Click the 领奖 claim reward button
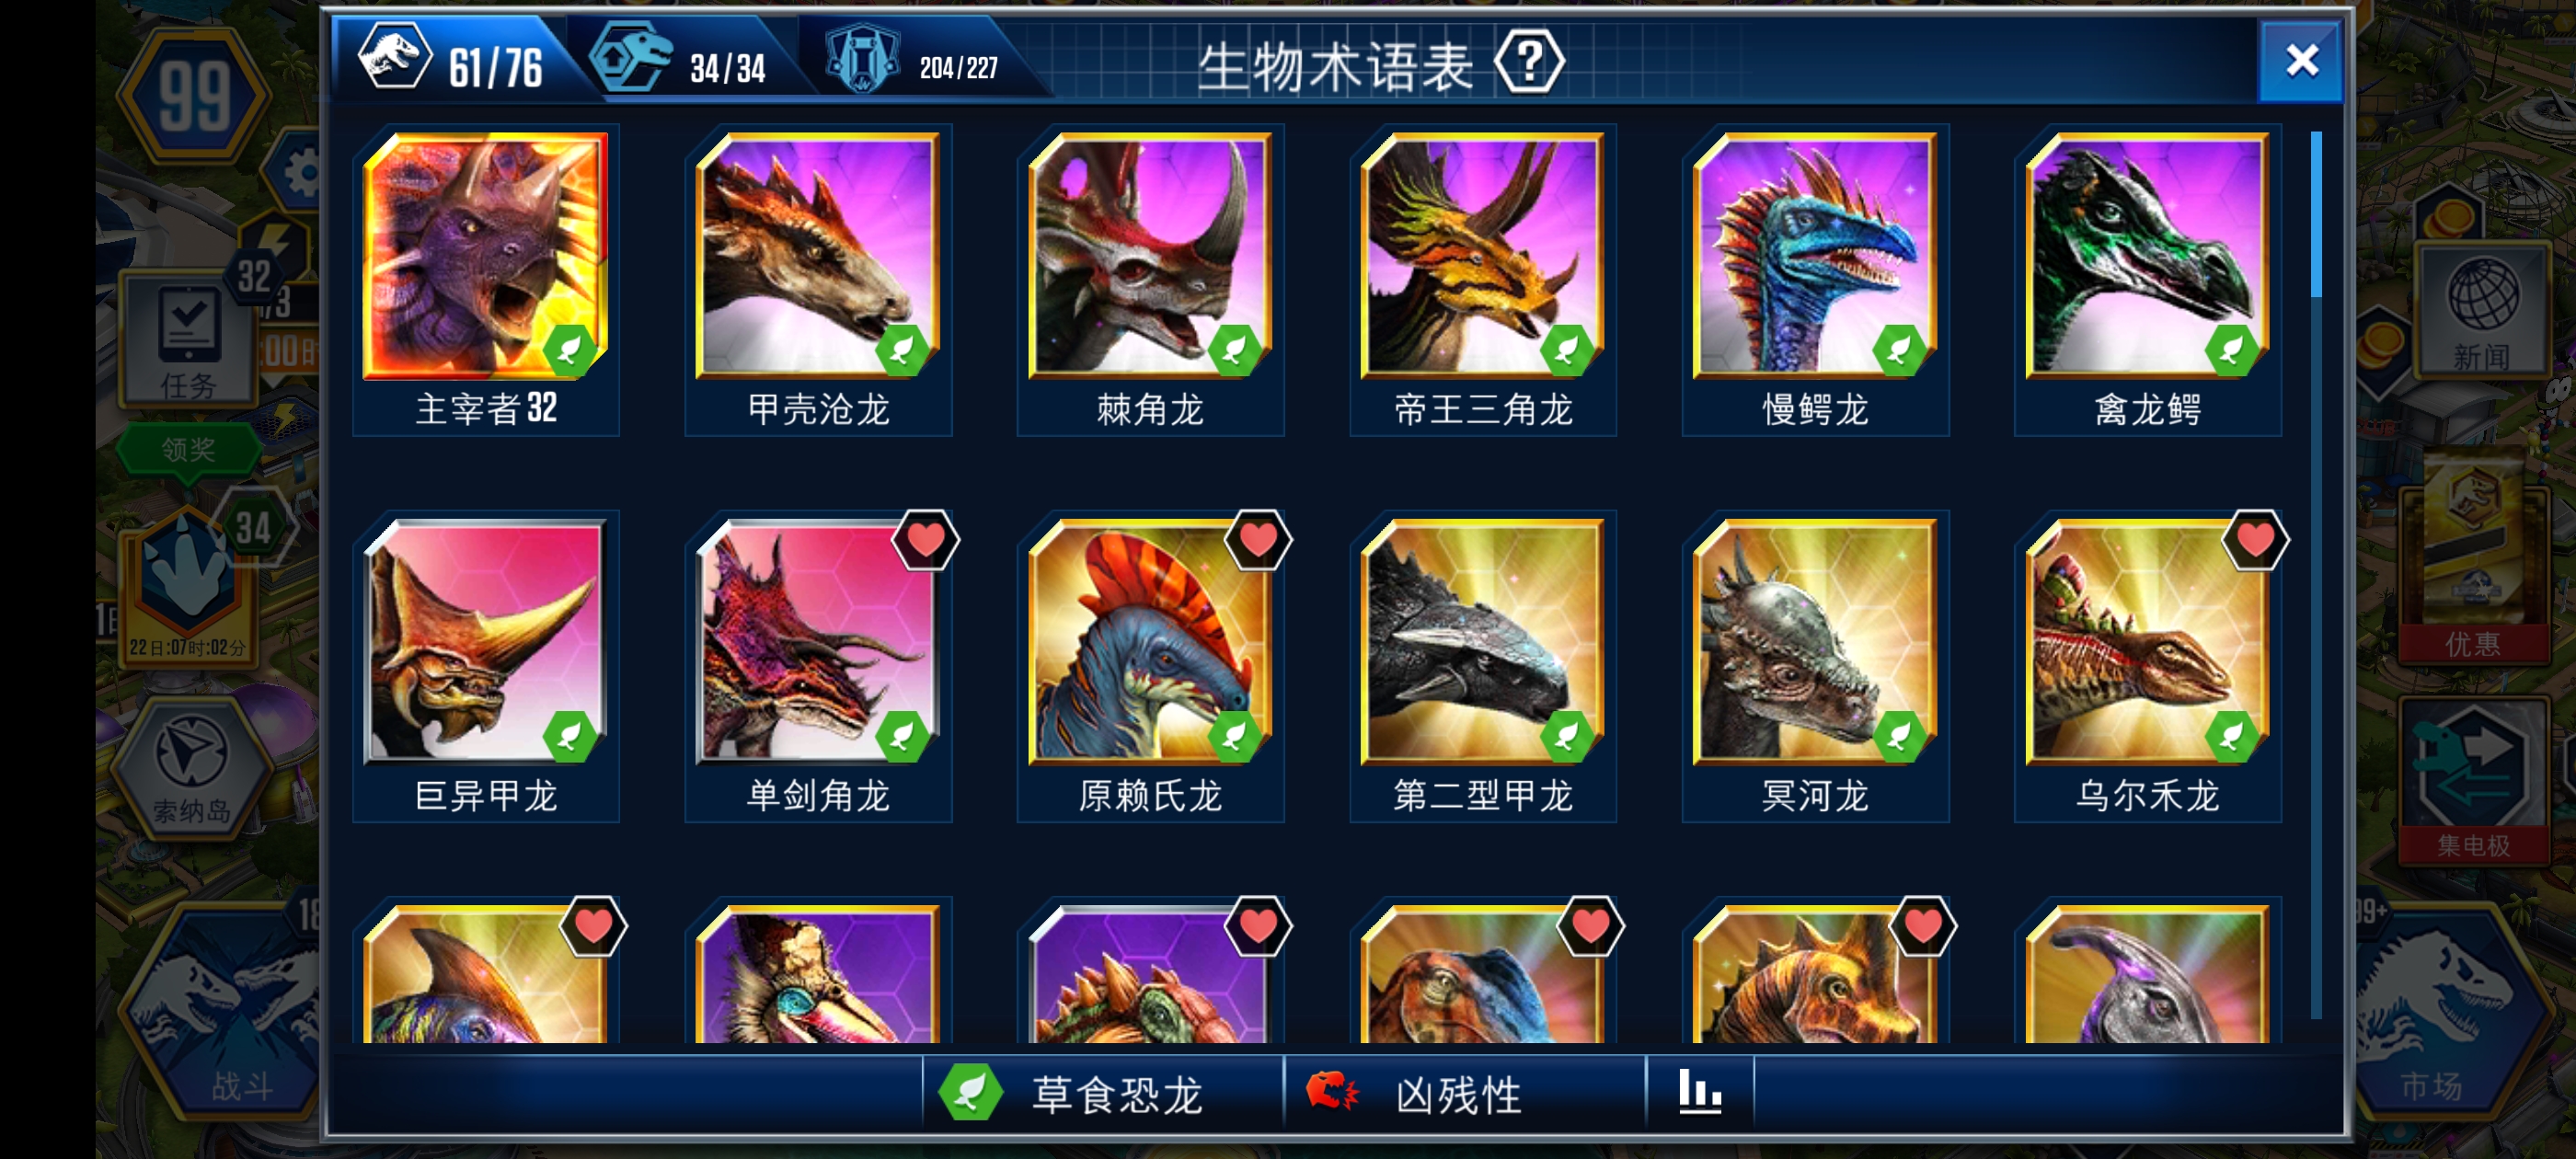2576x1159 pixels. pyautogui.click(x=188, y=450)
